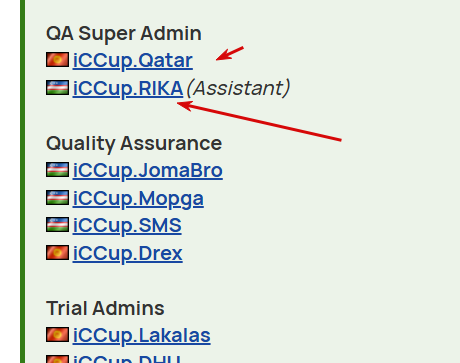Open the partially visible iCCup.DHU link
Viewport: 460px width, 363px height.
pos(127,359)
